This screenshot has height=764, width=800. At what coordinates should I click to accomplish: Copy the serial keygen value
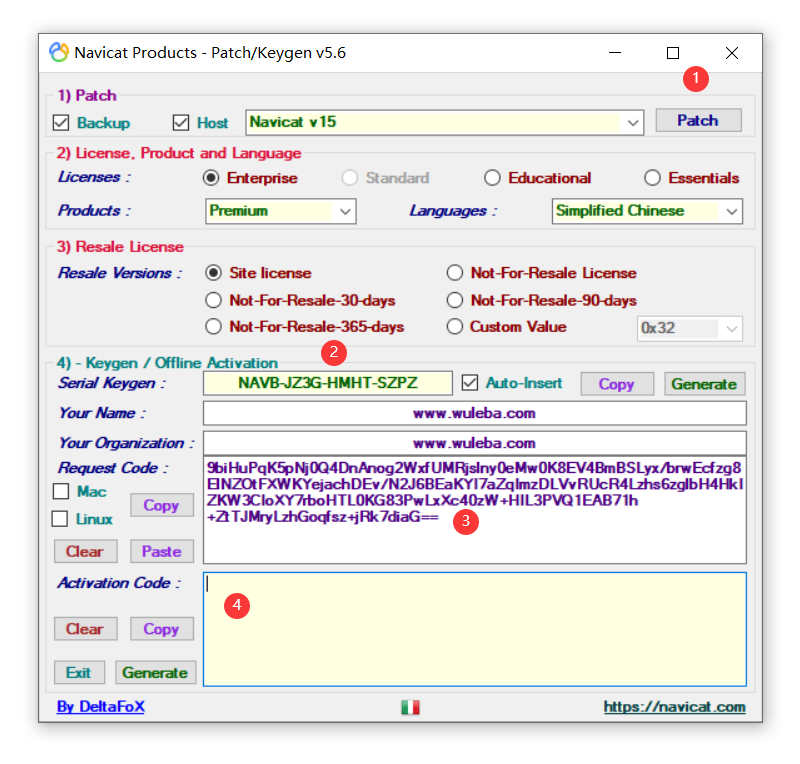tap(617, 384)
